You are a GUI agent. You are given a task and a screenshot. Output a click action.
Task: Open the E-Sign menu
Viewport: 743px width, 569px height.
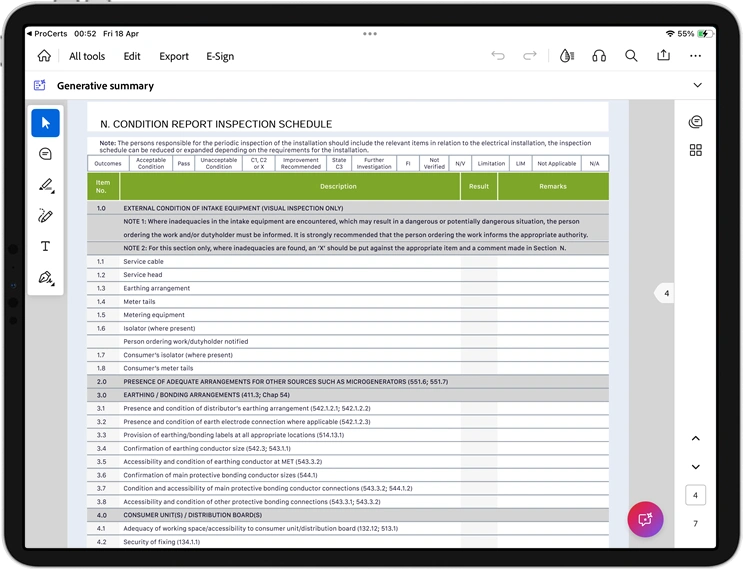coord(220,56)
